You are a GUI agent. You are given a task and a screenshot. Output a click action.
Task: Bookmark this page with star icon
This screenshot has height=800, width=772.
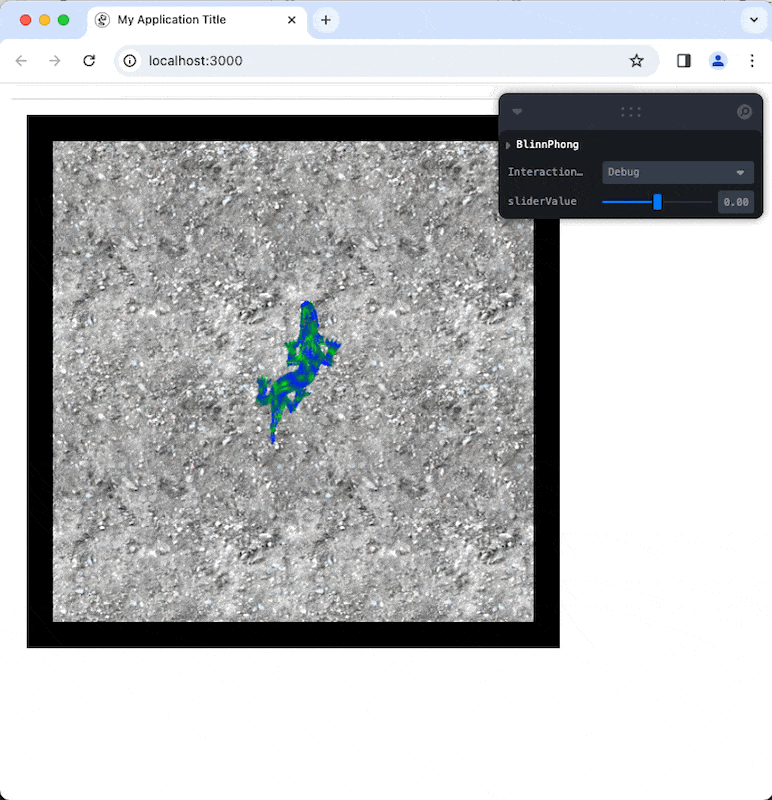[x=636, y=61]
